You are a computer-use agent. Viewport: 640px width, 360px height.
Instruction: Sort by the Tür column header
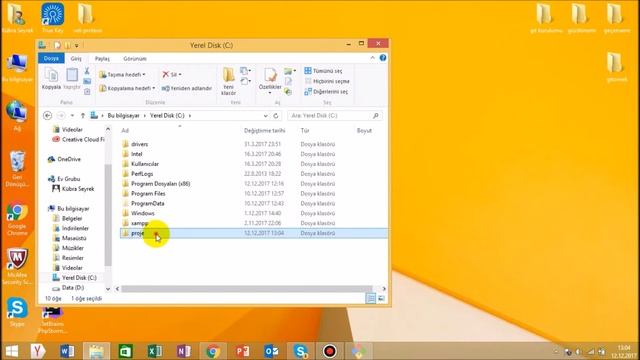click(305, 131)
